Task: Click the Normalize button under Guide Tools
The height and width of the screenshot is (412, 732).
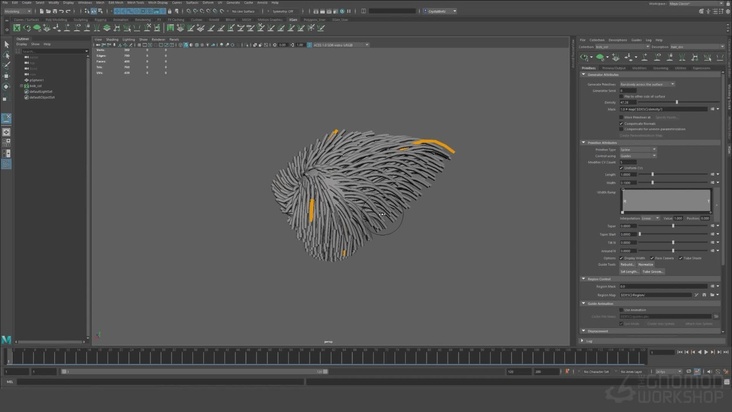Action: 646,264
